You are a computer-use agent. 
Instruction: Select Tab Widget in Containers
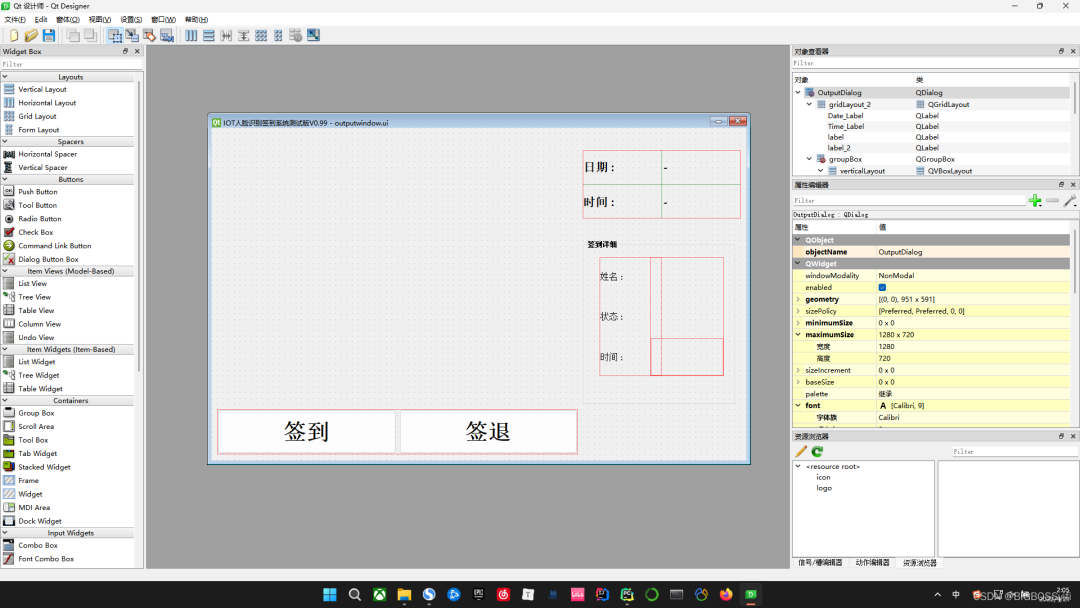click(x=37, y=454)
